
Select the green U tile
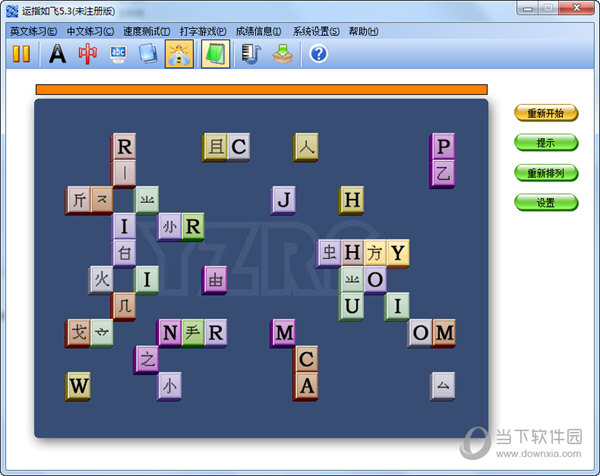click(x=351, y=307)
